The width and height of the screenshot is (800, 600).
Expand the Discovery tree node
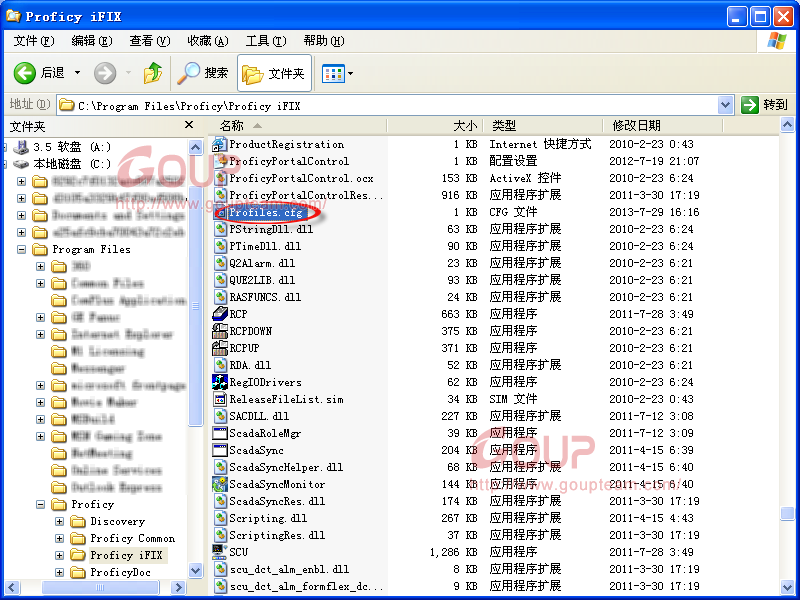(x=59, y=521)
